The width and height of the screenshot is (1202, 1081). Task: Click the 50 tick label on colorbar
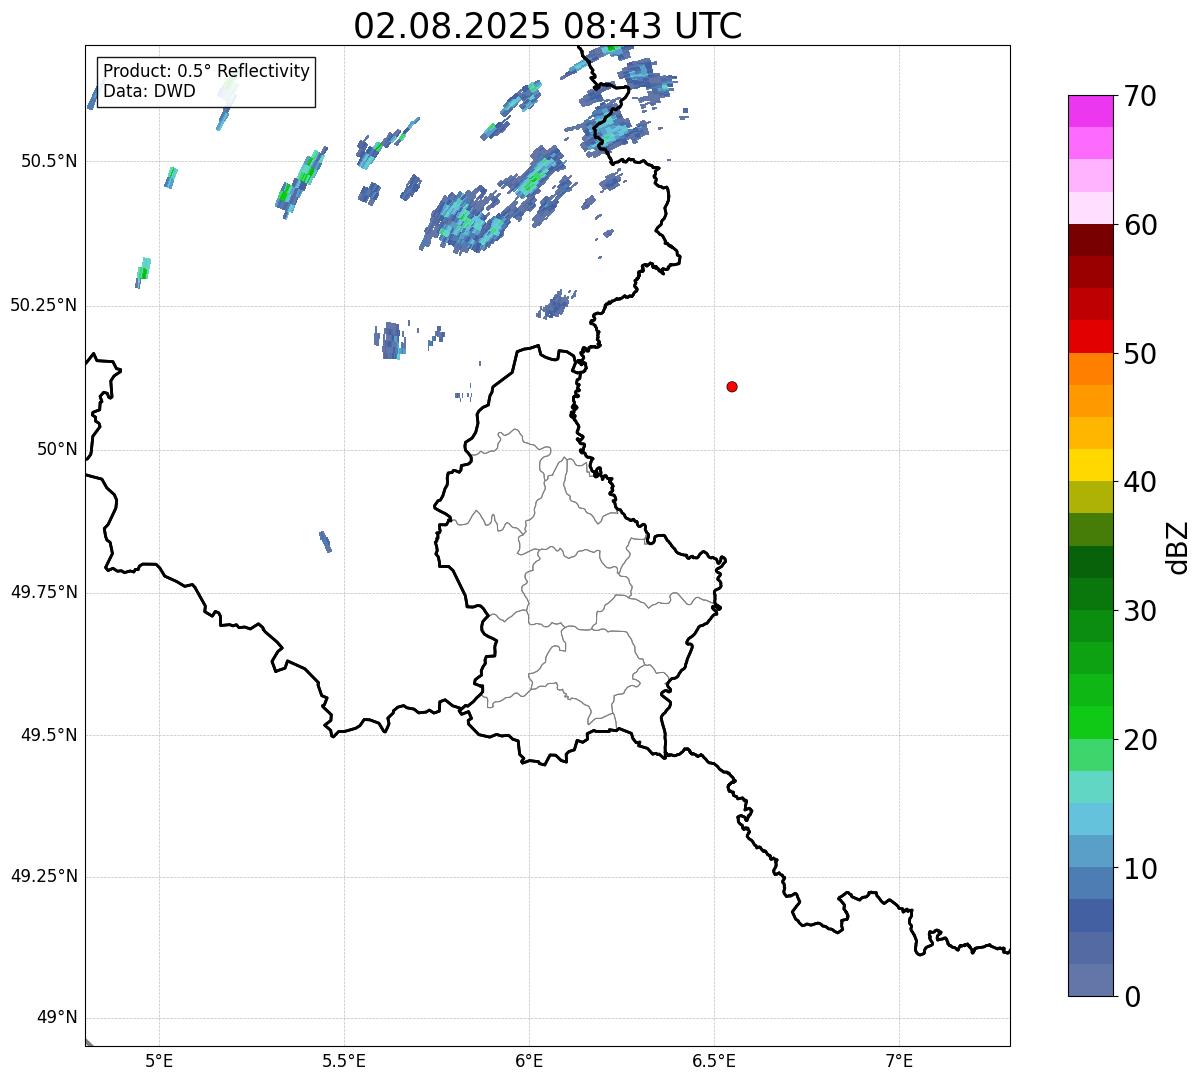point(1140,354)
